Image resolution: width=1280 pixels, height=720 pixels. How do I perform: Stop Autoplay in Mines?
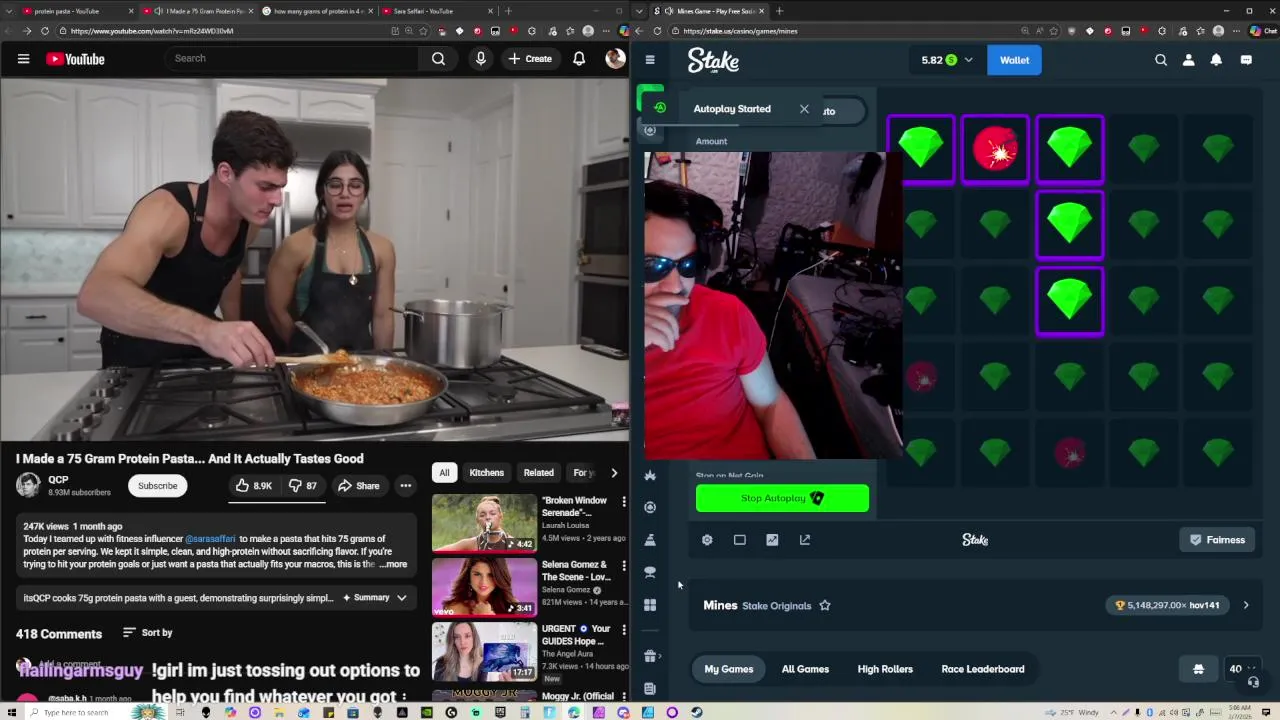click(x=782, y=498)
